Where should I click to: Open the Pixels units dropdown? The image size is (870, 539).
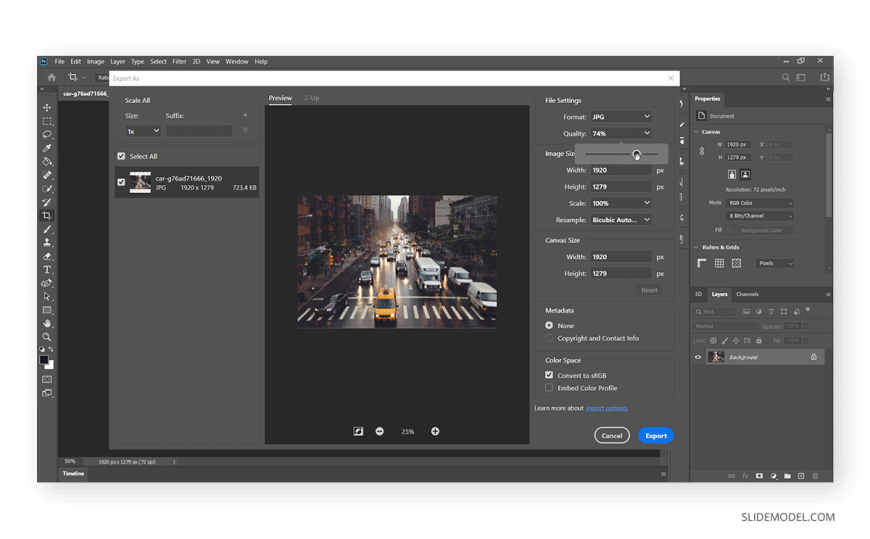pyautogui.click(x=775, y=263)
